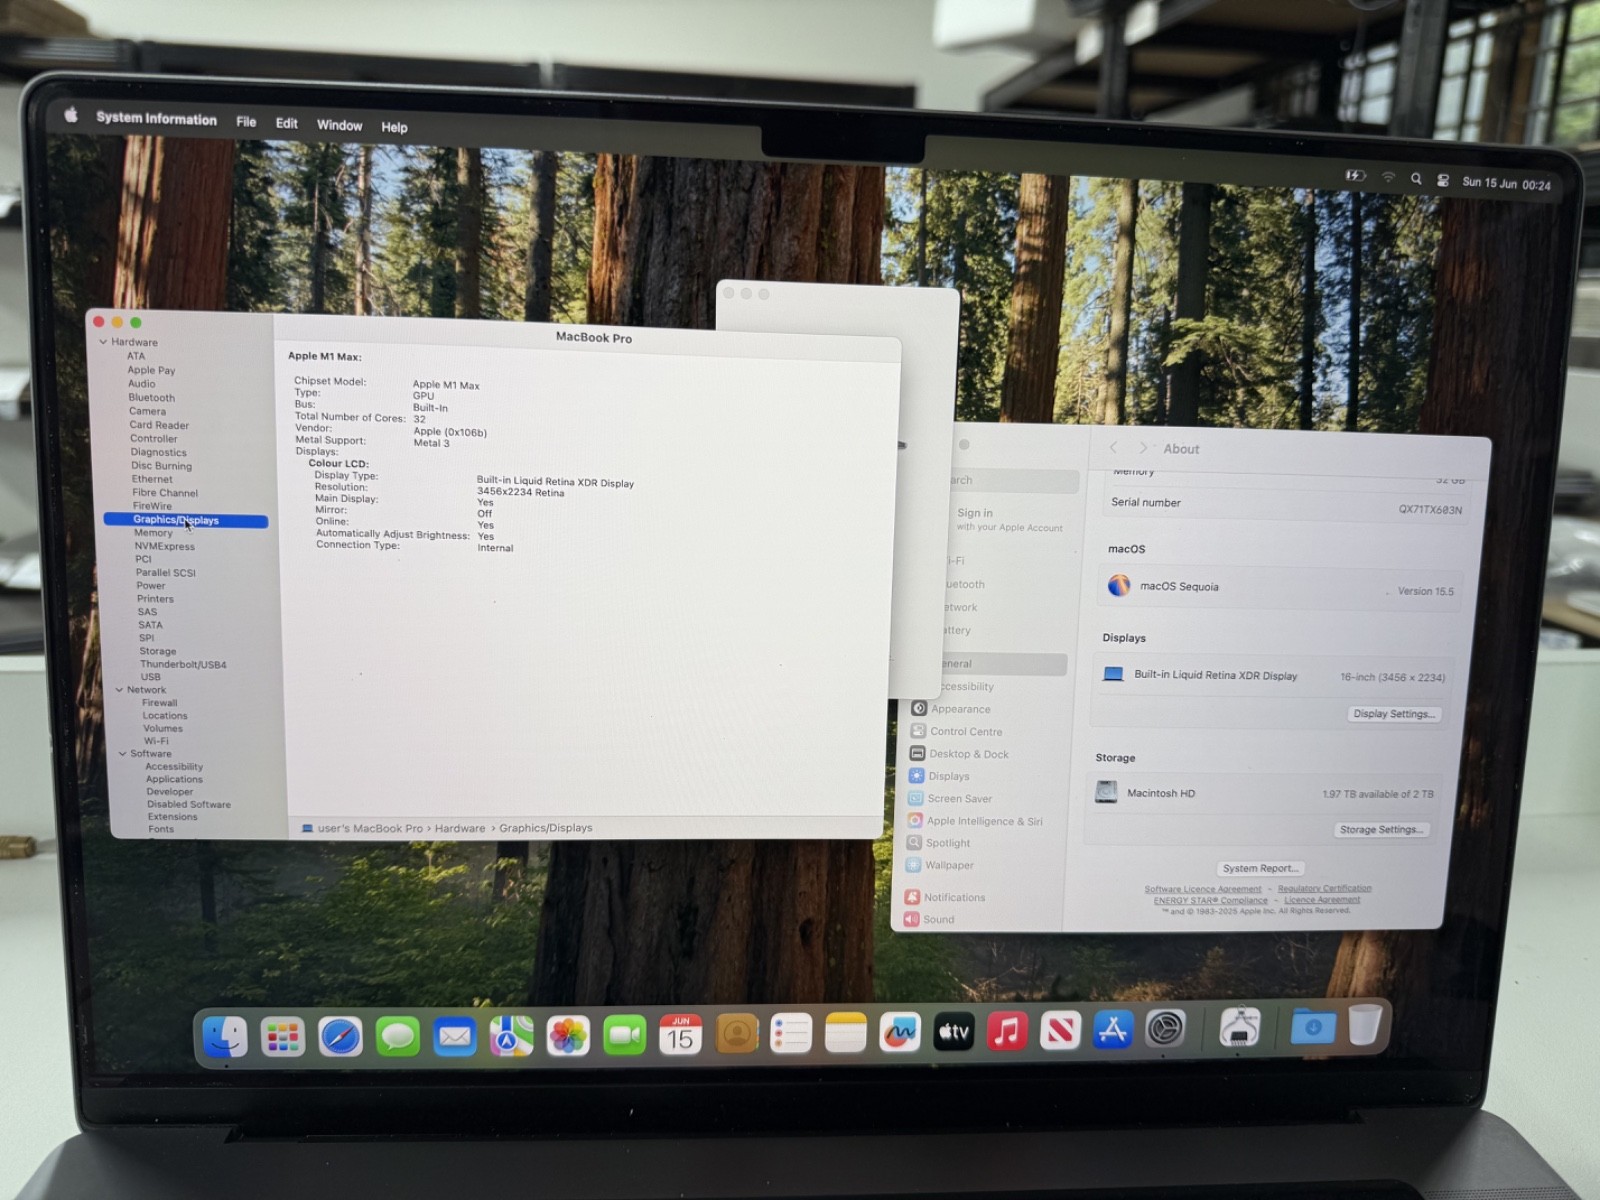Open Mail app in the Dock
1600x1200 pixels.
pyautogui.click(x=455, y=1037)
